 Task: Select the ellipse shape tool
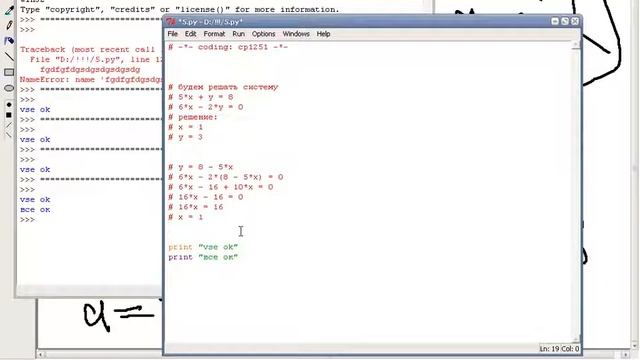9,88
